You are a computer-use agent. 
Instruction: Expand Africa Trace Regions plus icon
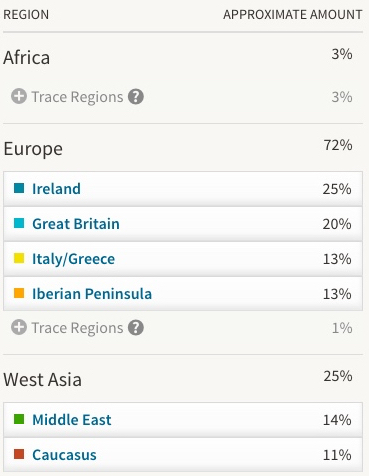[x=19, y=97]
